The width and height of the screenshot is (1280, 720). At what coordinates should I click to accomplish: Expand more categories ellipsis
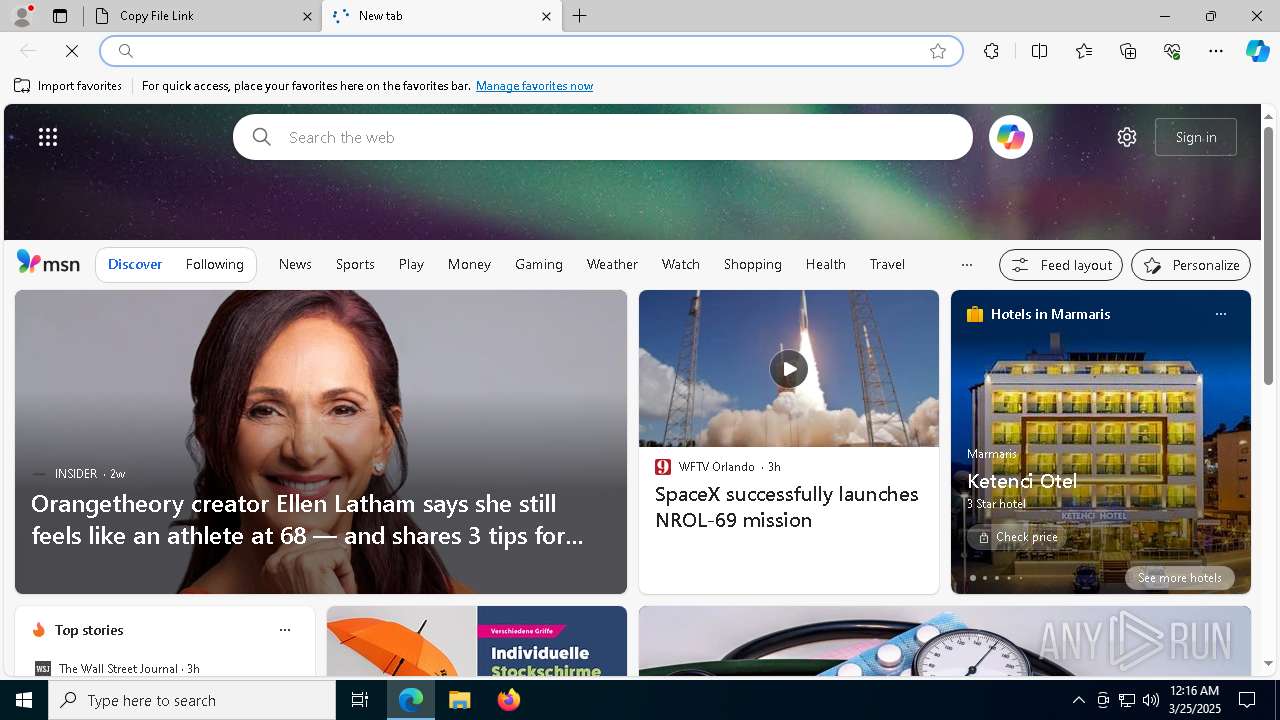pyautogui.click(x=966, y=265)
